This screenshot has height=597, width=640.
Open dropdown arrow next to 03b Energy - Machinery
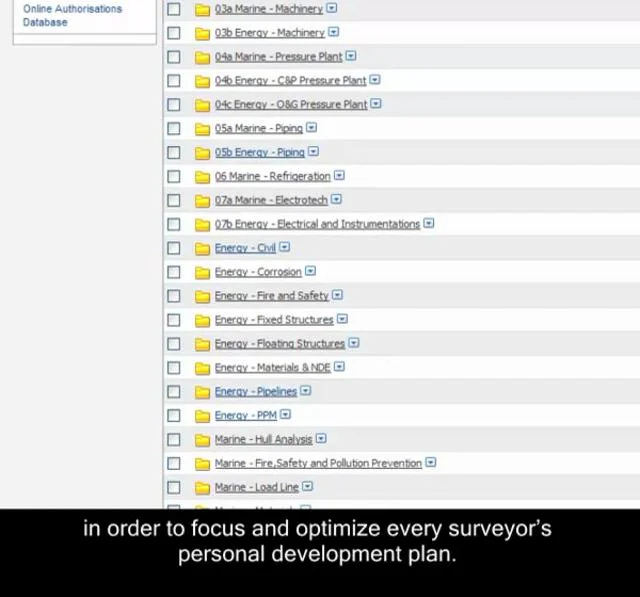tap(333, 32)
